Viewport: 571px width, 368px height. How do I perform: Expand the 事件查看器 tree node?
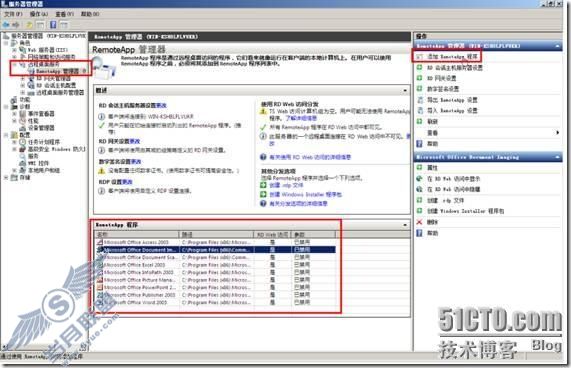pos(14,114)
